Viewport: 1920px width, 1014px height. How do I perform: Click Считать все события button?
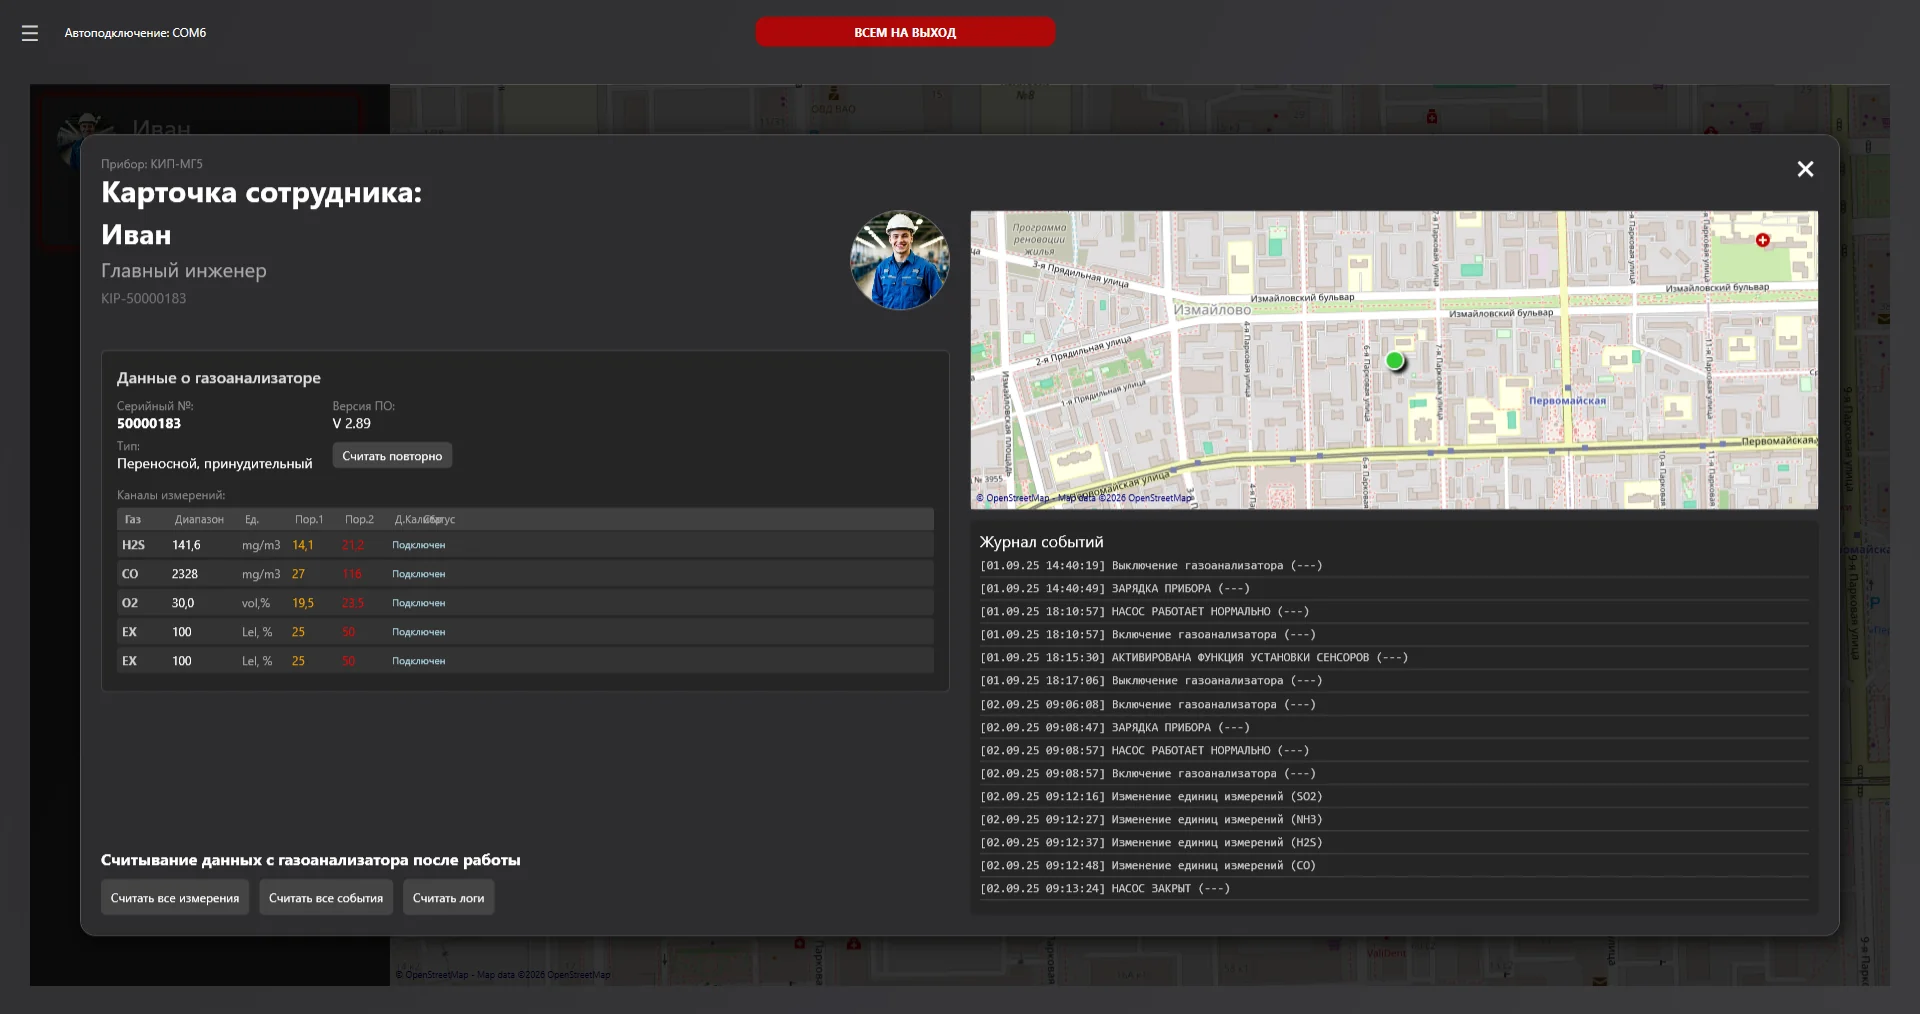326,898
